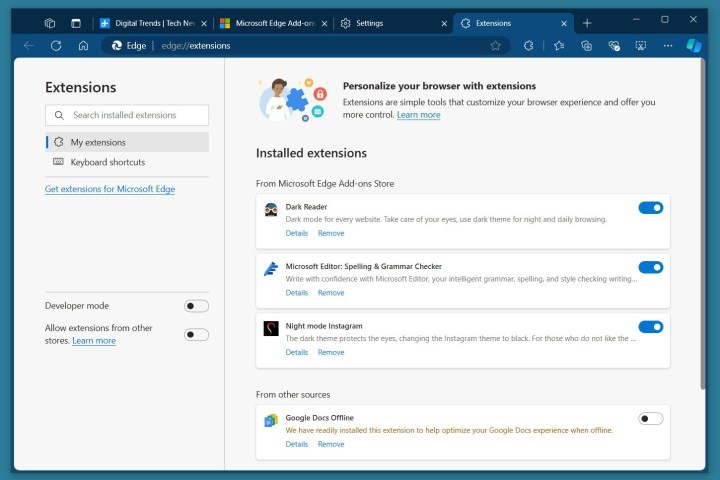Go to the Home page button
Screen dimensions: 720x480
(x=83, y=45)
